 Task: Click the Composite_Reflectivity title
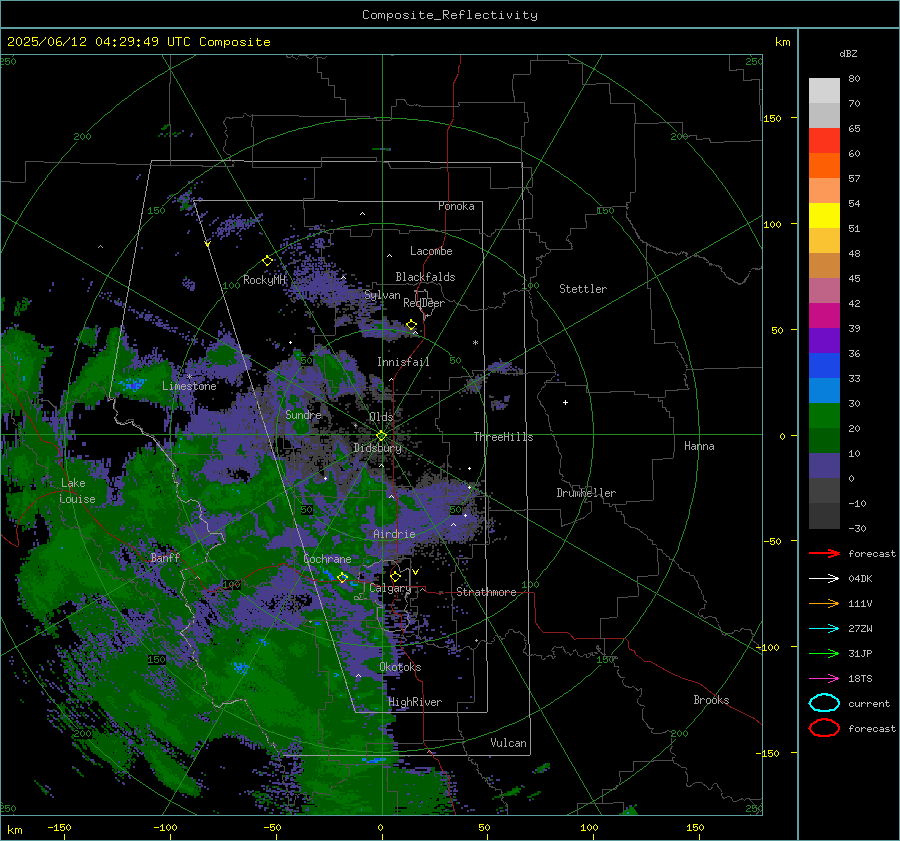450,15
